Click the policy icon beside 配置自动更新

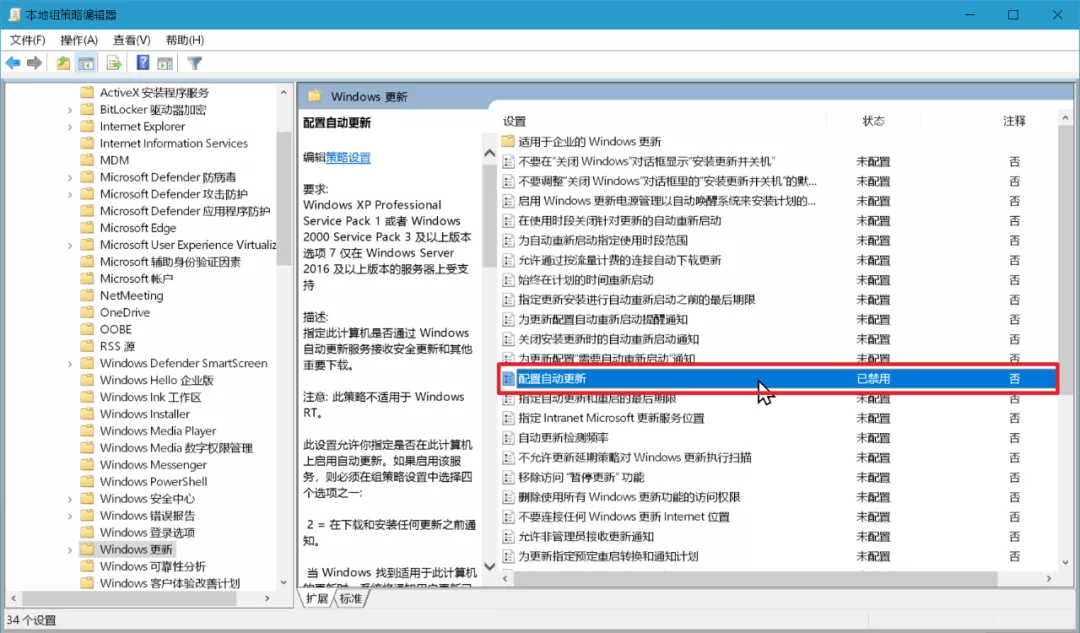pos(508,379)
